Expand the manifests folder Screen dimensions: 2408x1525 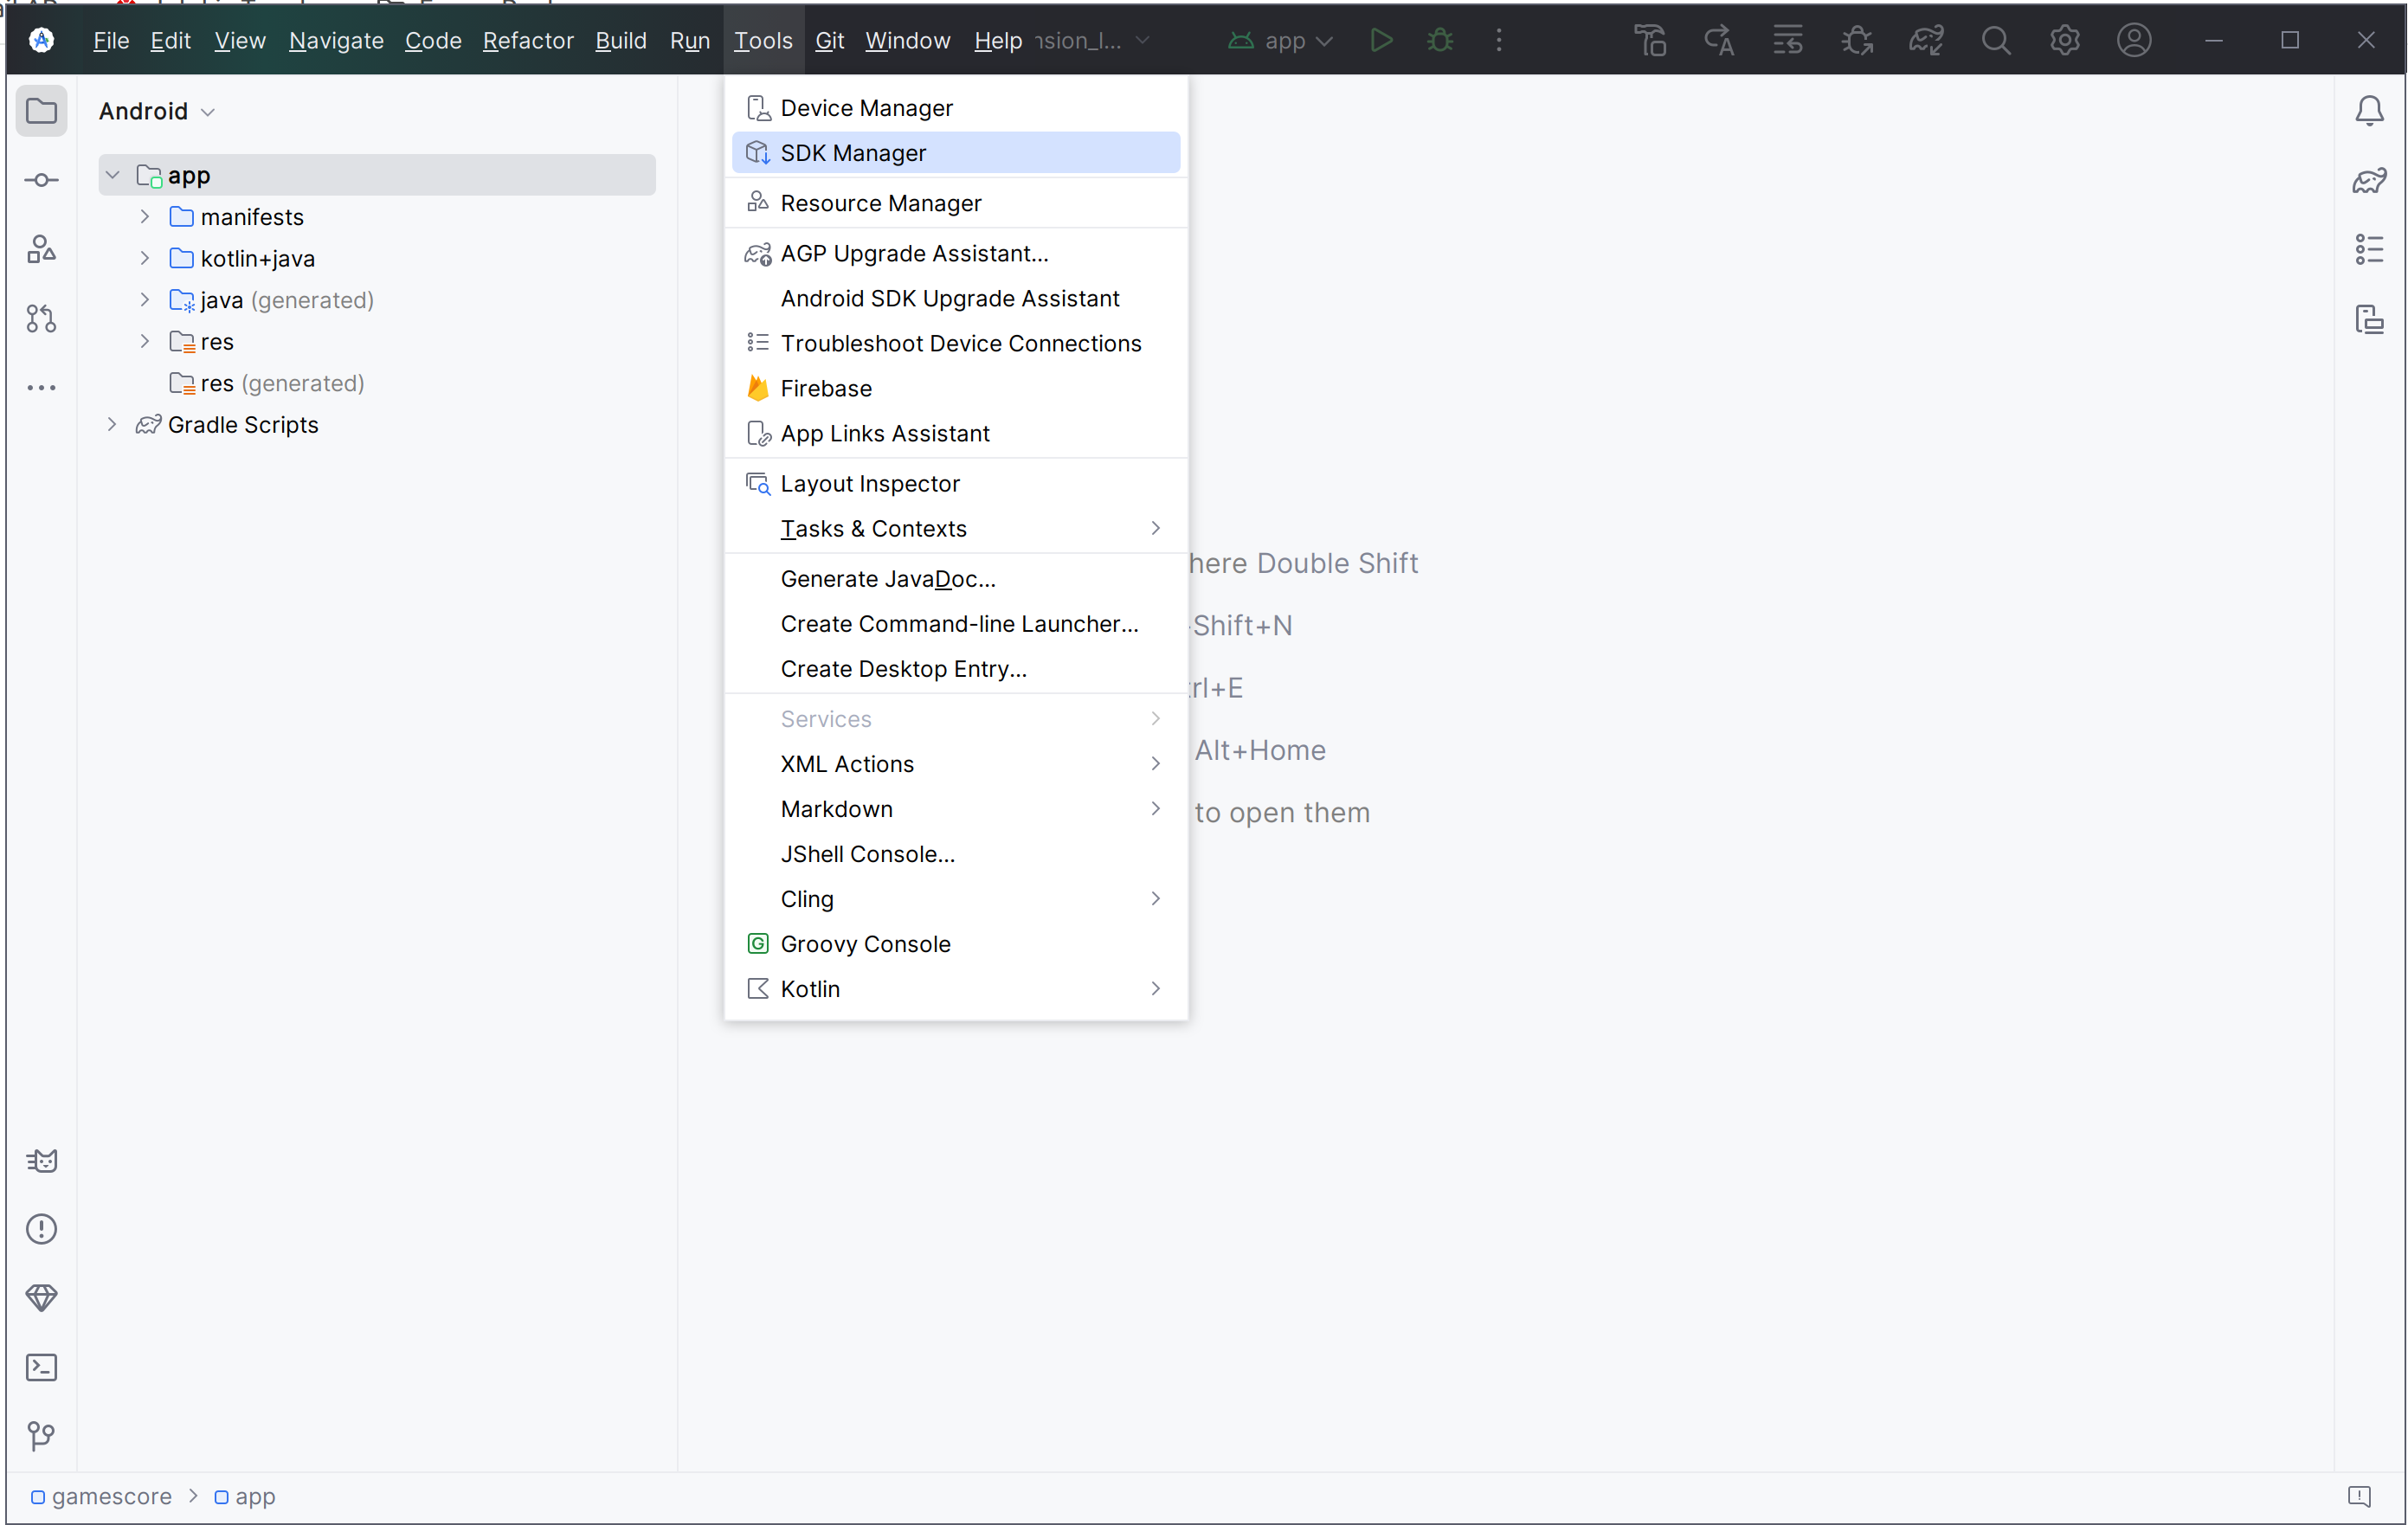tap(145, 217)
